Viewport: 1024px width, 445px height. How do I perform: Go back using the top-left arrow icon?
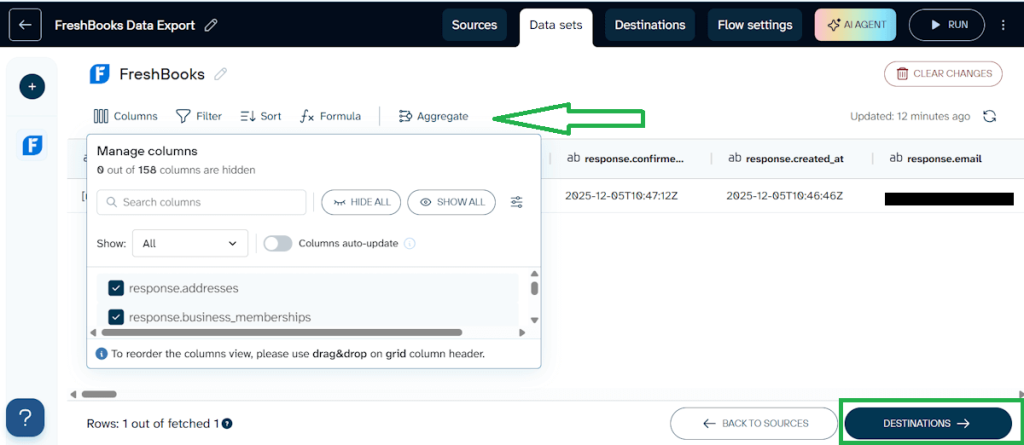tap(25, 25)
